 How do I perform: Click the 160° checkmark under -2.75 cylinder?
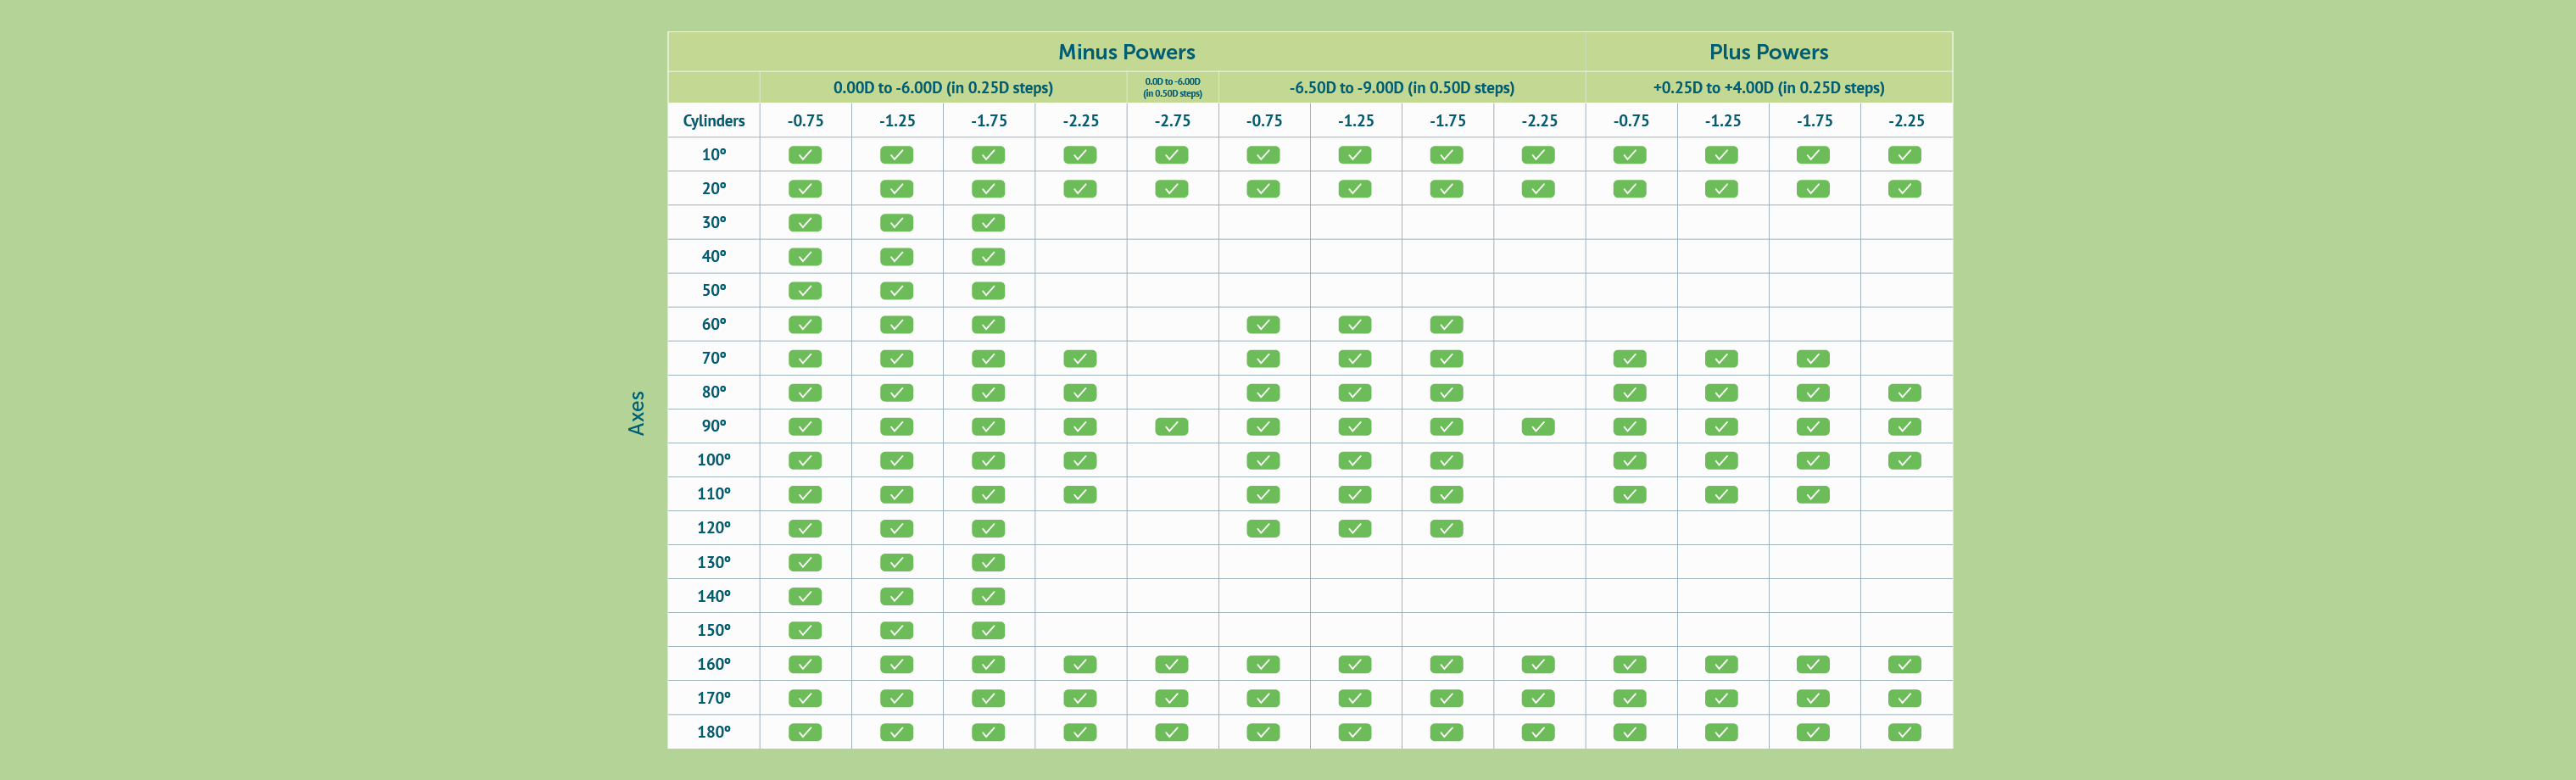pos(1171,665)
